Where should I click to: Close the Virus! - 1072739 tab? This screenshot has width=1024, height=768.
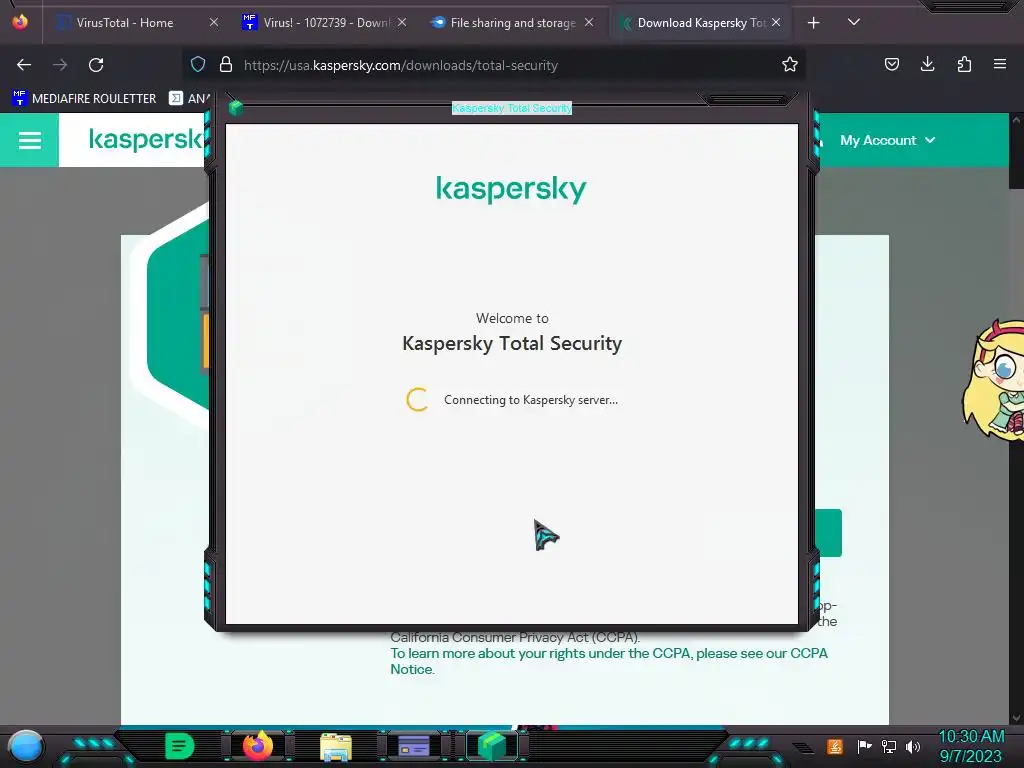[x=402, y=23]
